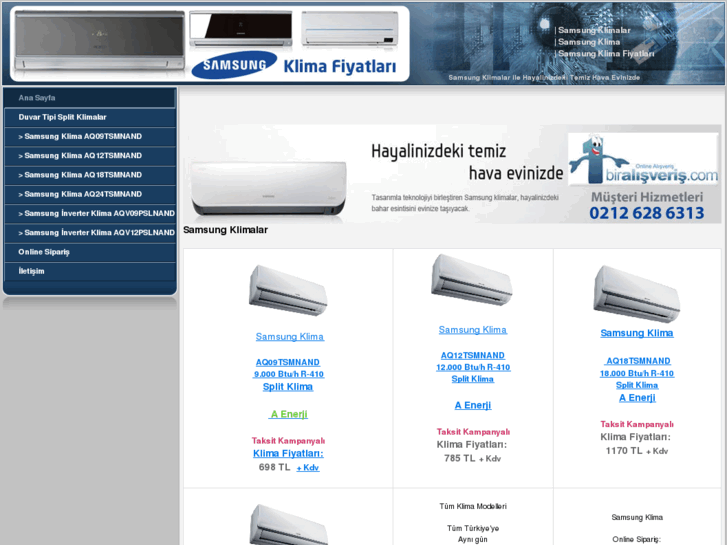Open the İletişim contact page
The height and width of the screenshot is (545, 727).
[x=89, y=271]
